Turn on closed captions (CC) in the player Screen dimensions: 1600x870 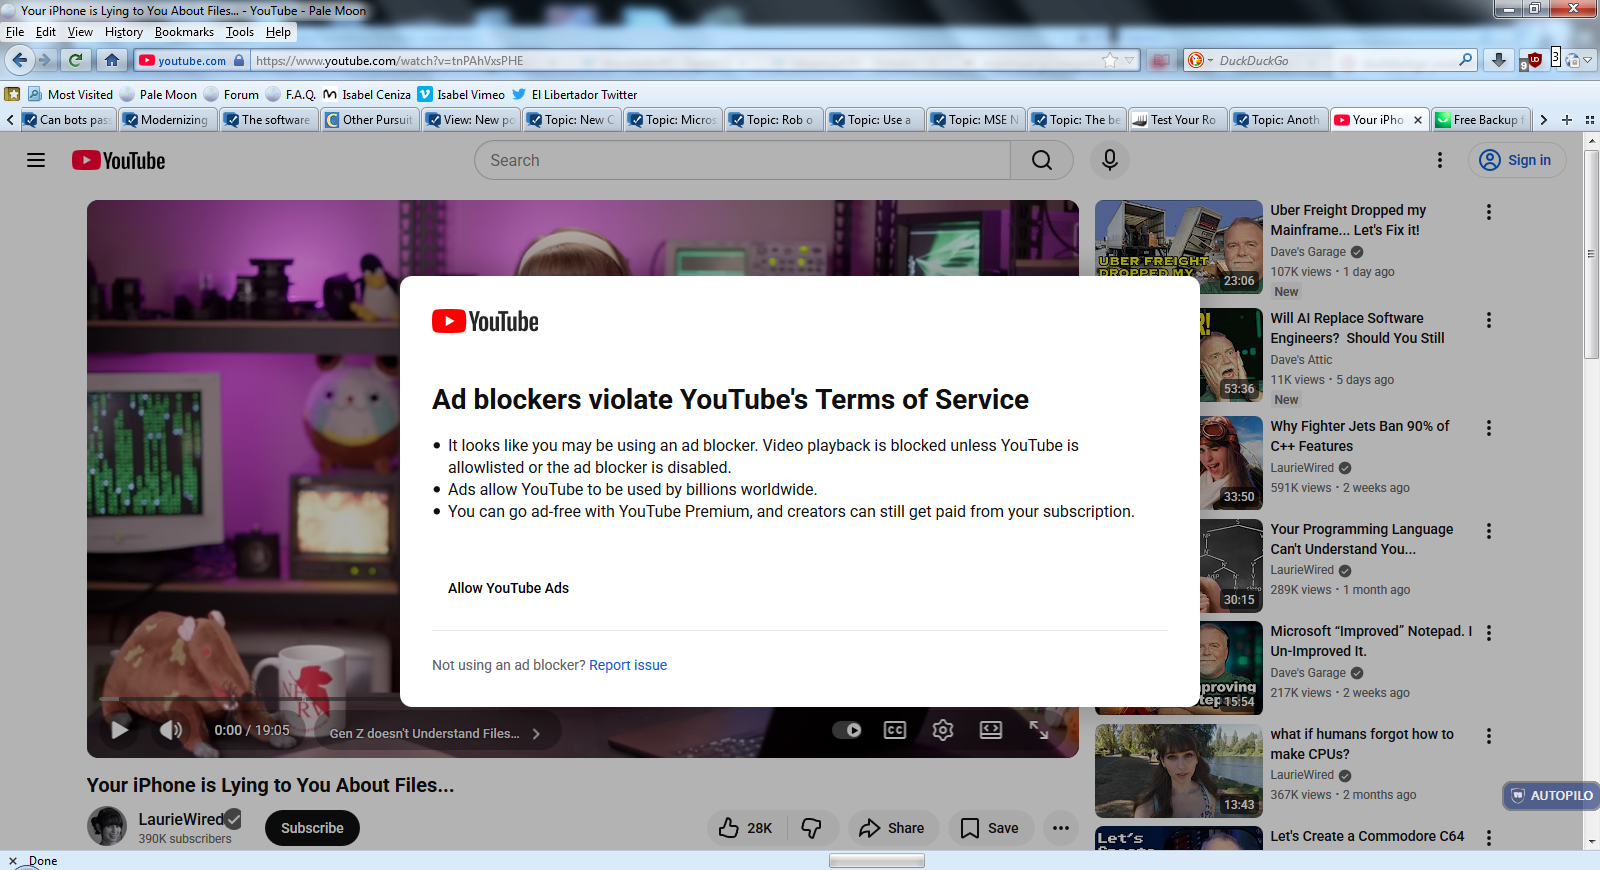pos(895,730)
